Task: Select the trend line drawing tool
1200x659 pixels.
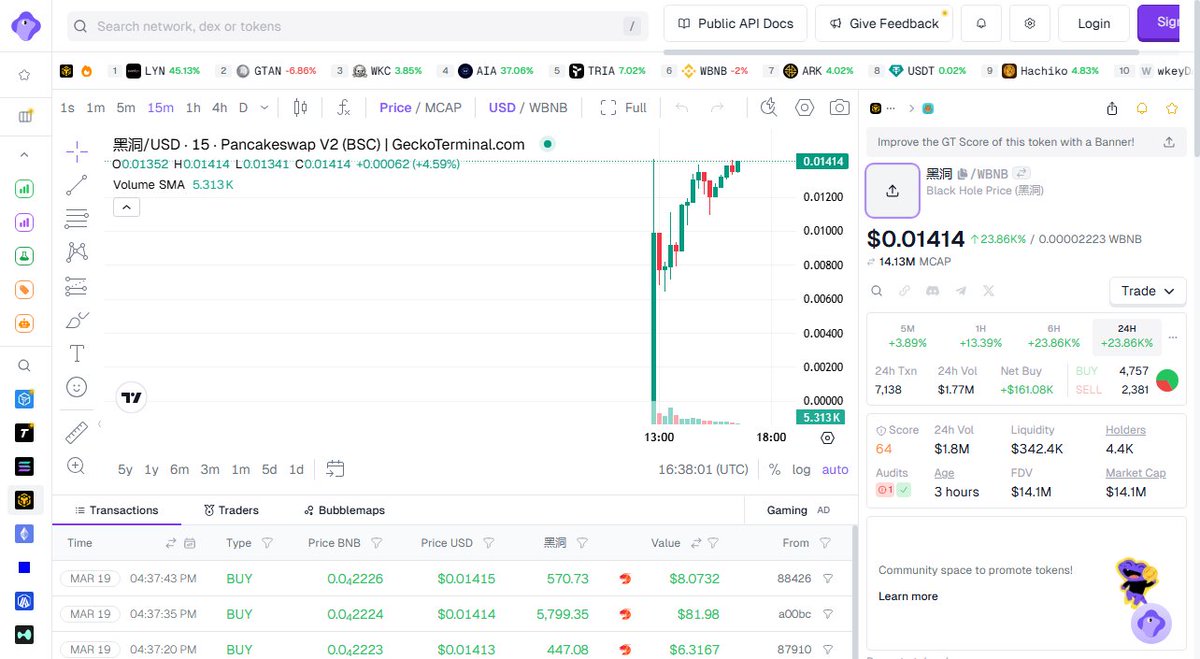Action: coord(77,185)
